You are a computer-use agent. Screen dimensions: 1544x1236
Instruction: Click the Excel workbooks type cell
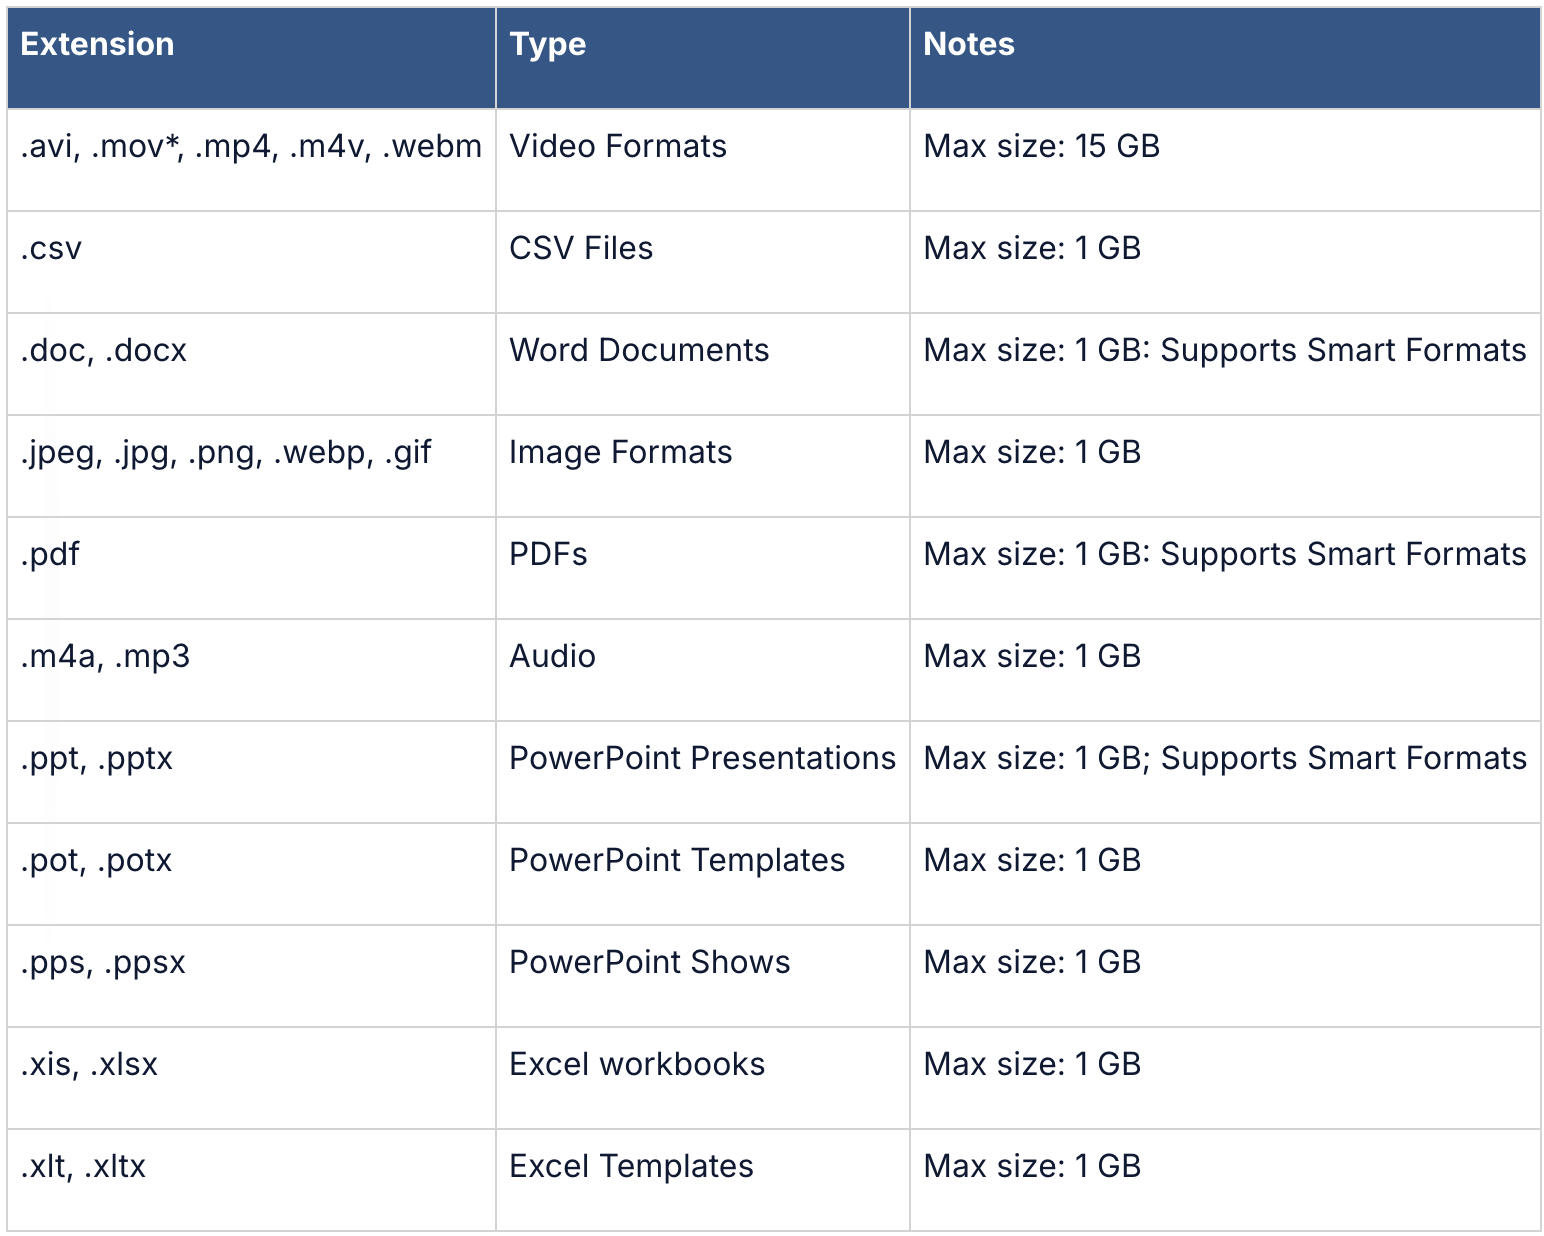tap(637, 1065)
